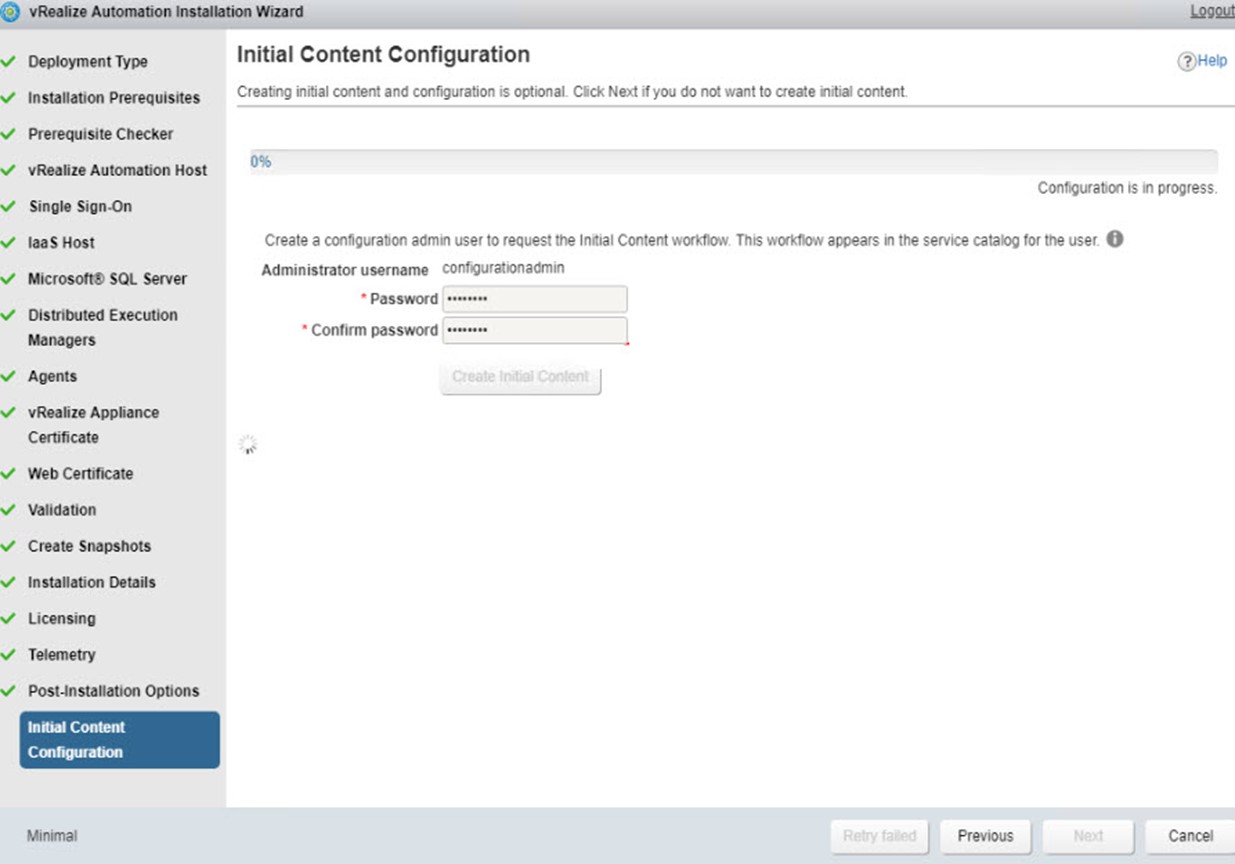The width and height of the screenshot is (1235, 864).
Task: Focus the Password input field
Action: 535,299
